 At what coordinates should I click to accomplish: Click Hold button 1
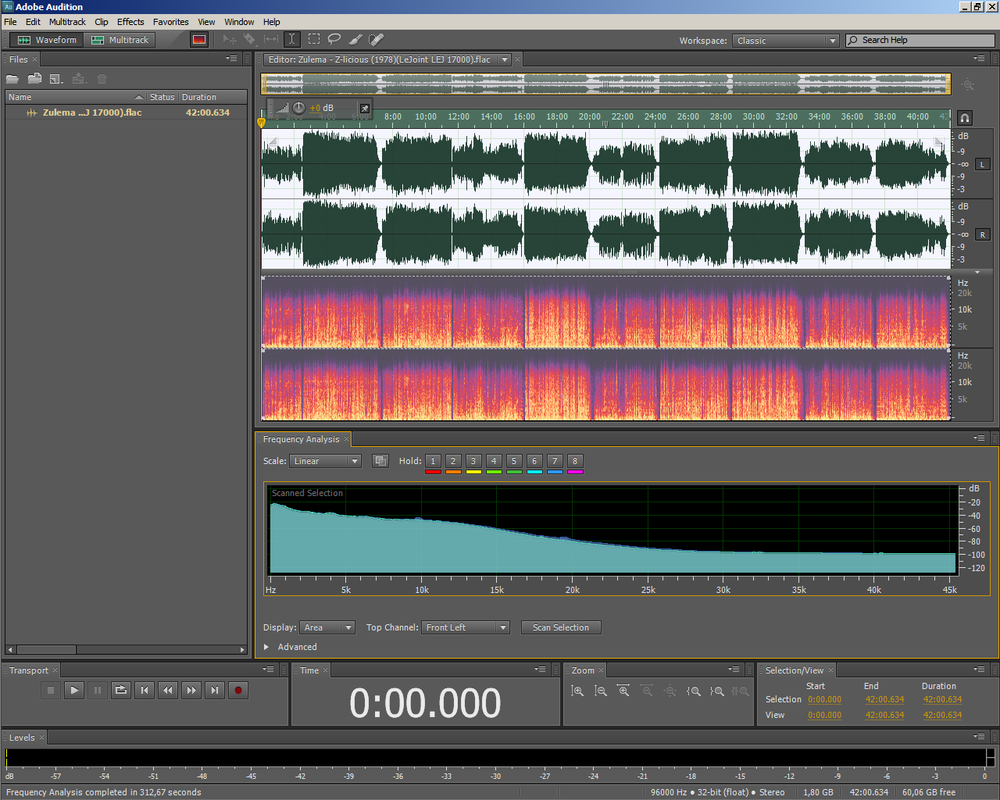click(x=433, y=461)
